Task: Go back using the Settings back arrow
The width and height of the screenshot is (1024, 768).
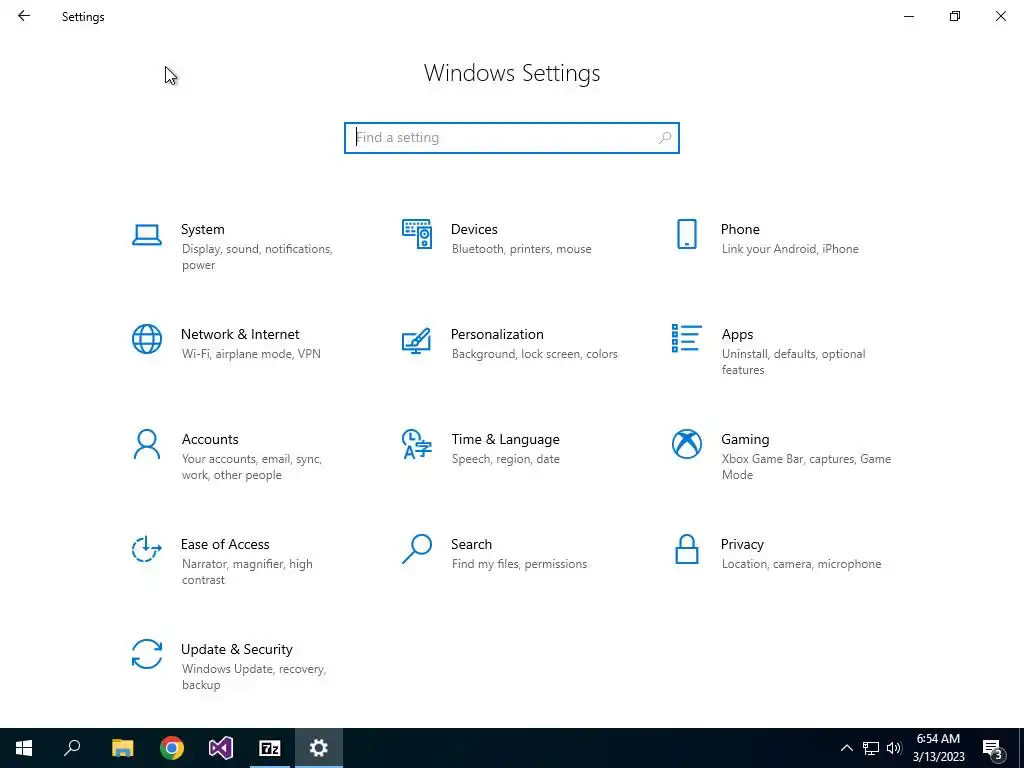Action: [x=24, y=16]
